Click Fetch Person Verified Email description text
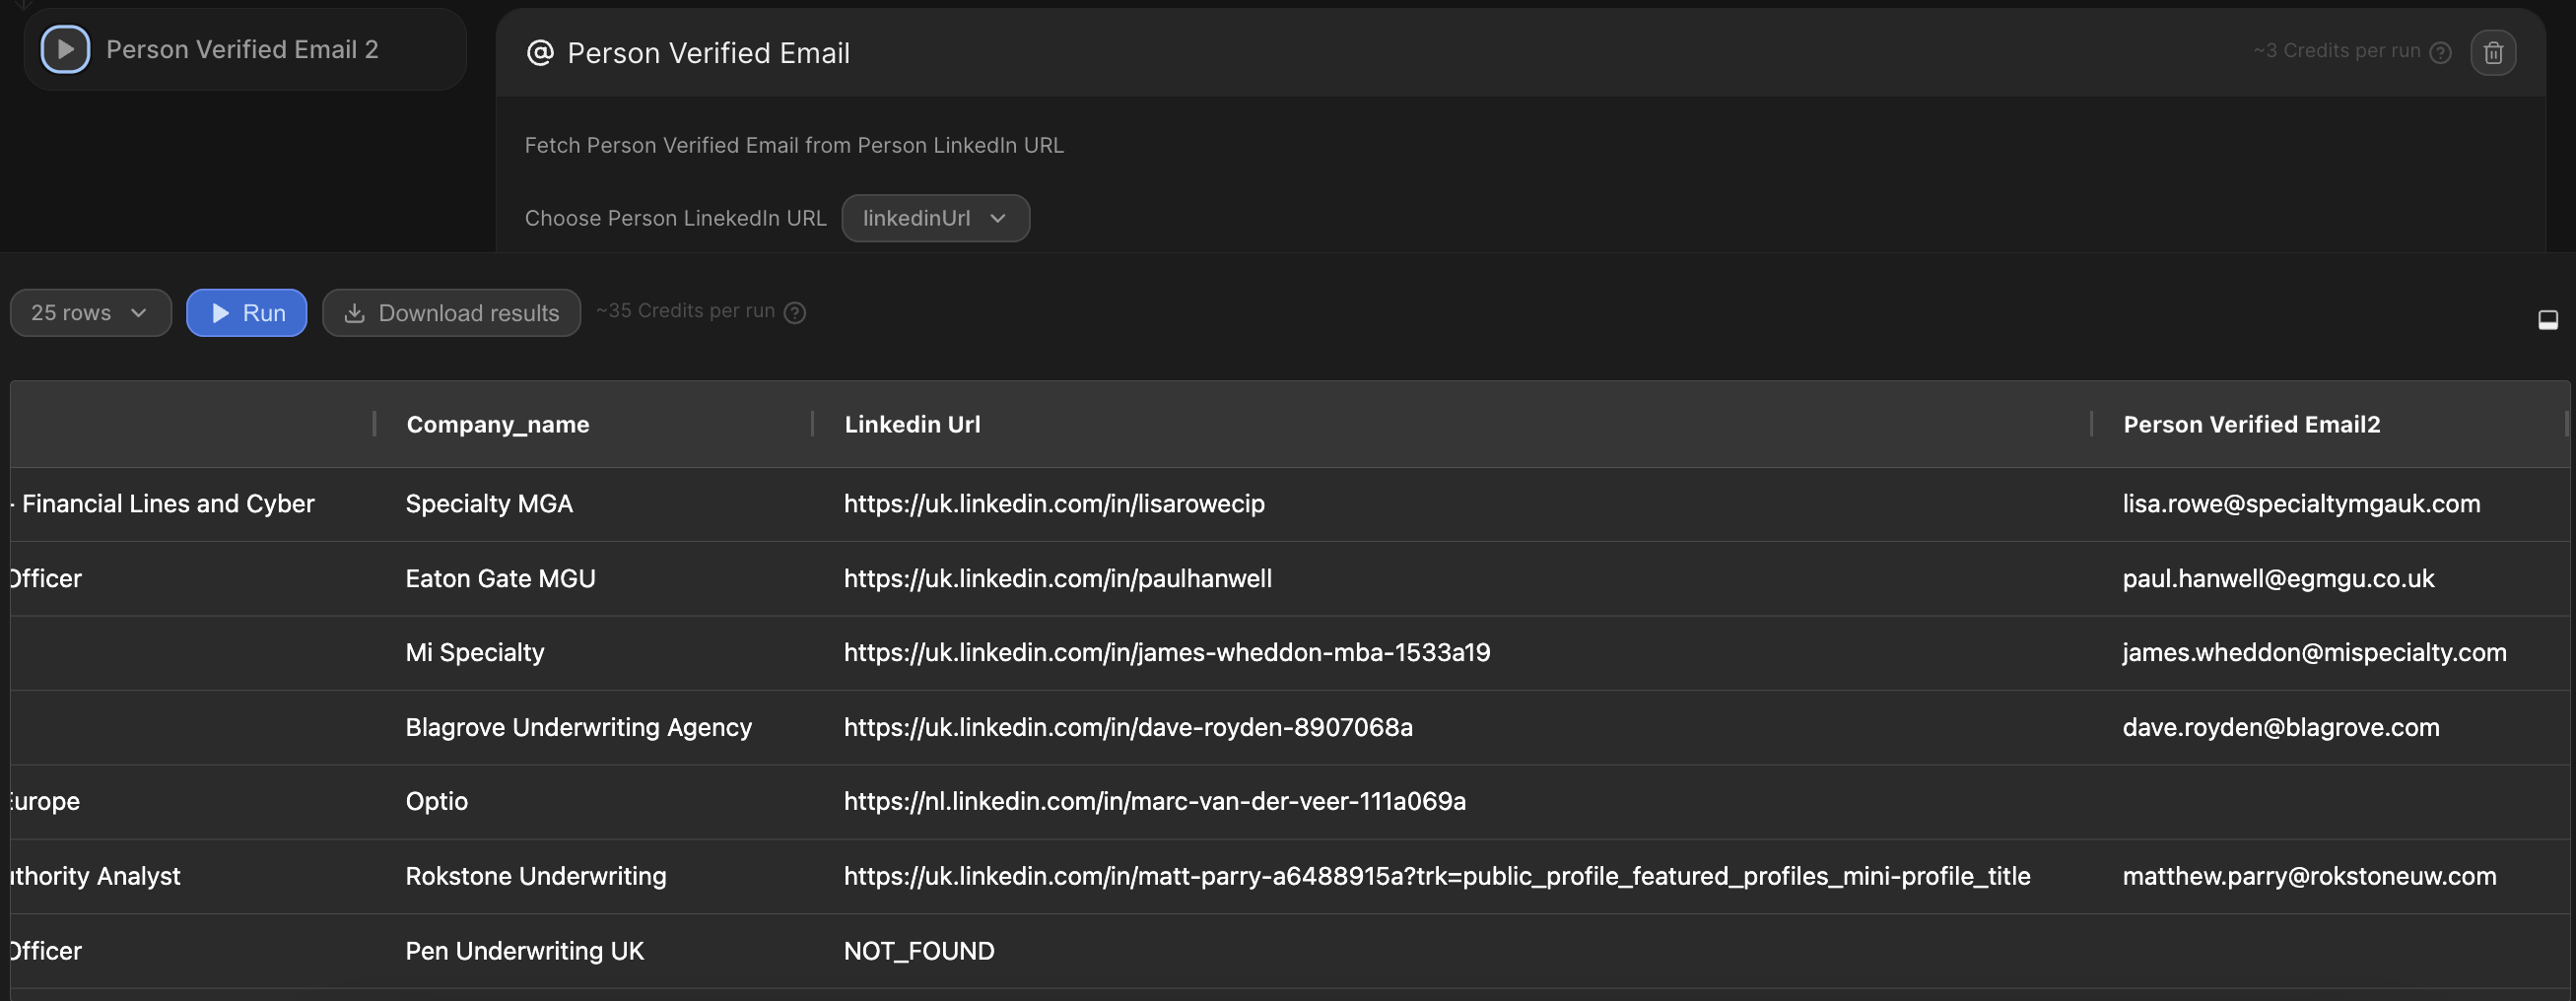 (x=794, y=146)
